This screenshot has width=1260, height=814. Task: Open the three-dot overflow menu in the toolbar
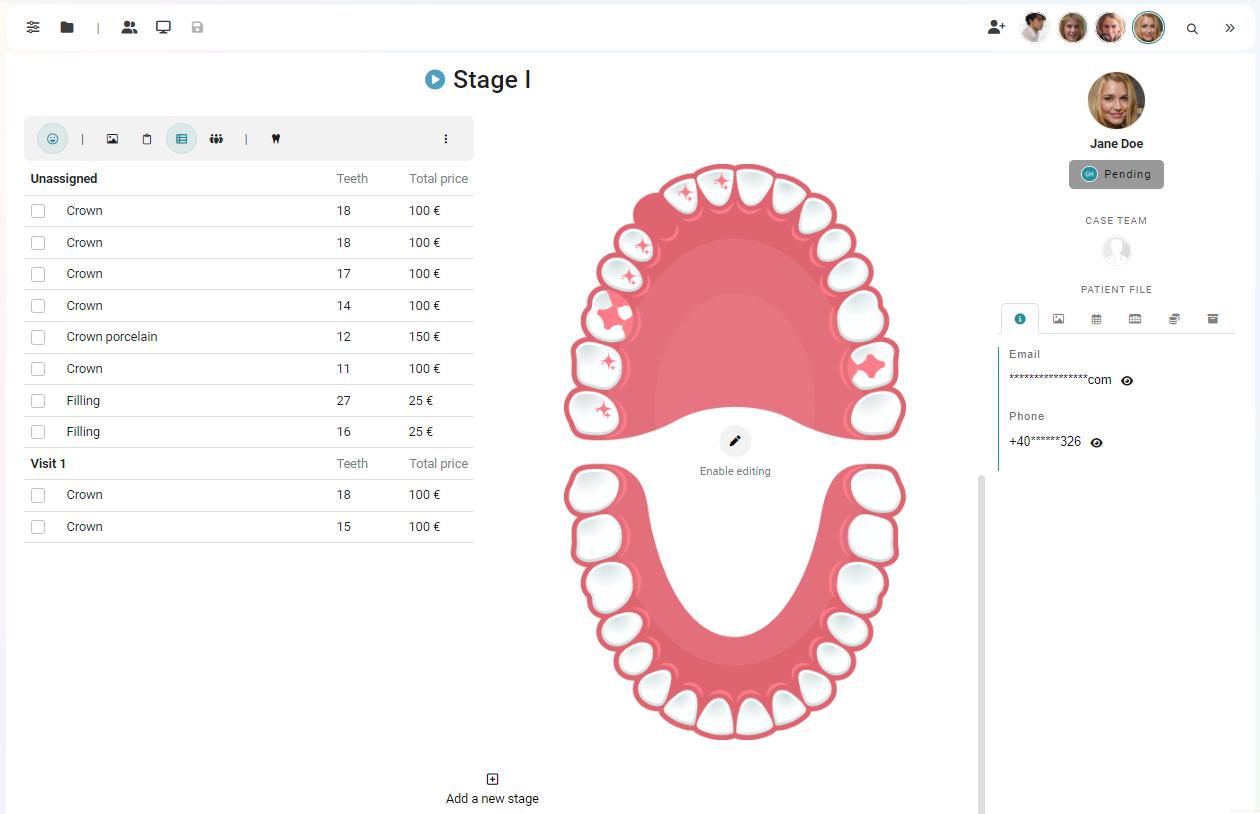point(445,138)
